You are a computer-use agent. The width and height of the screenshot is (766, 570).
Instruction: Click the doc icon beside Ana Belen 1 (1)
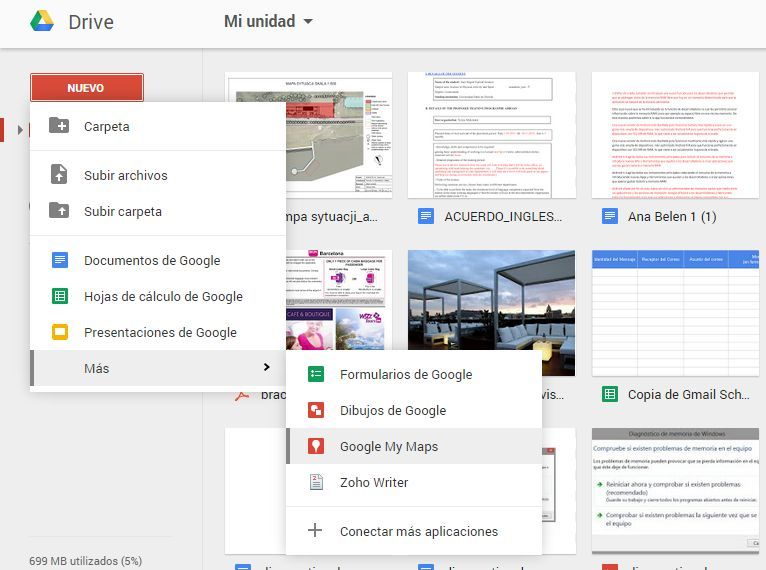click(x=610, y=216)
